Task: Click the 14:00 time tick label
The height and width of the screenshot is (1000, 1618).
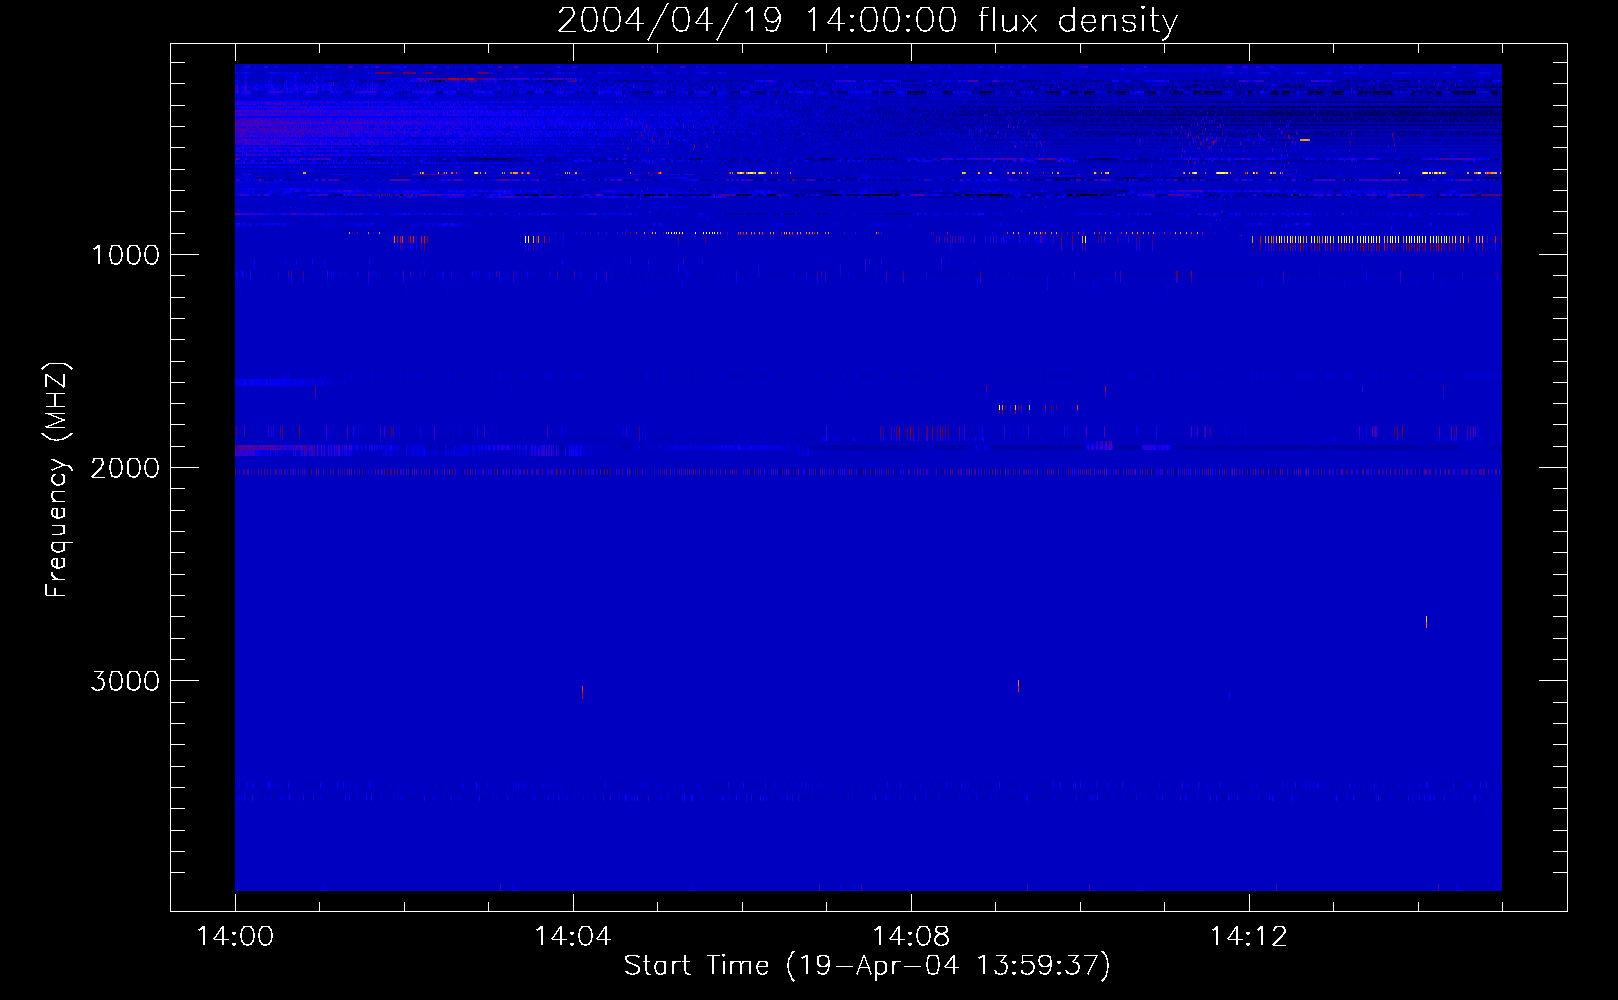Action: [235, 937]
